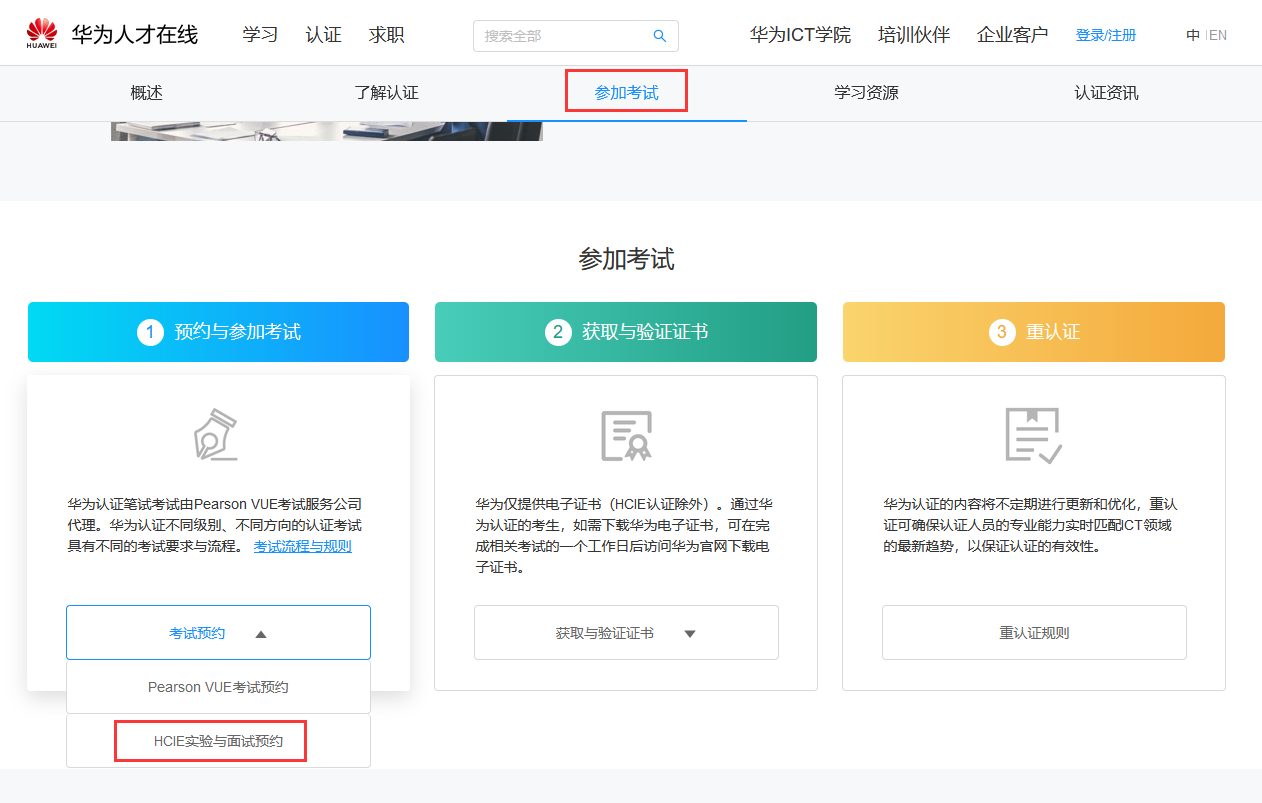Expand the 获取与验证证书 dropdown

[x=626, y=632]
